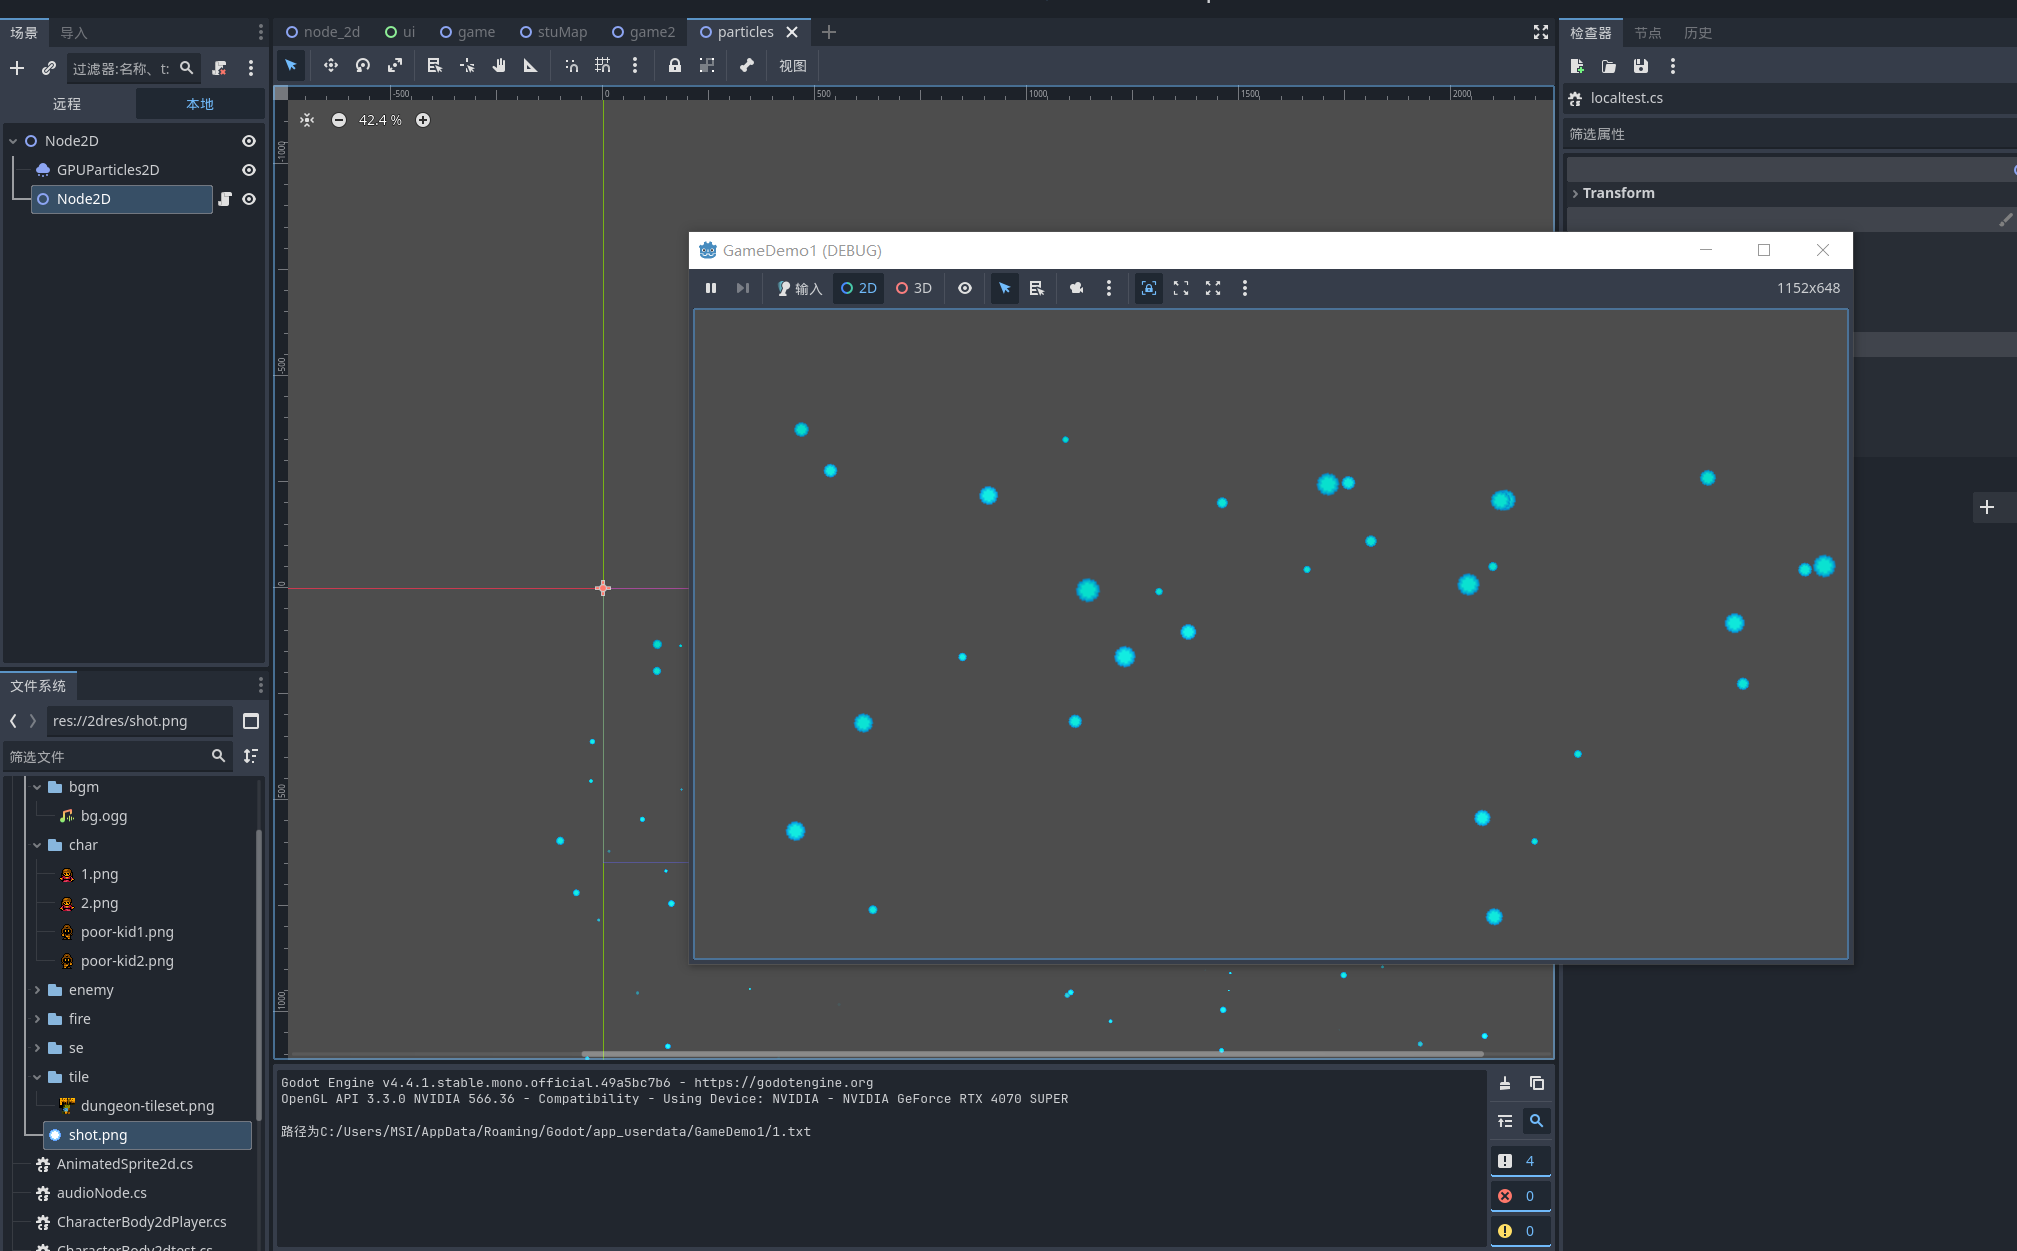The height and width of the screenshot is (1251, 2017).
Task: Expand the enemy folder
Action: coord(38,990)
